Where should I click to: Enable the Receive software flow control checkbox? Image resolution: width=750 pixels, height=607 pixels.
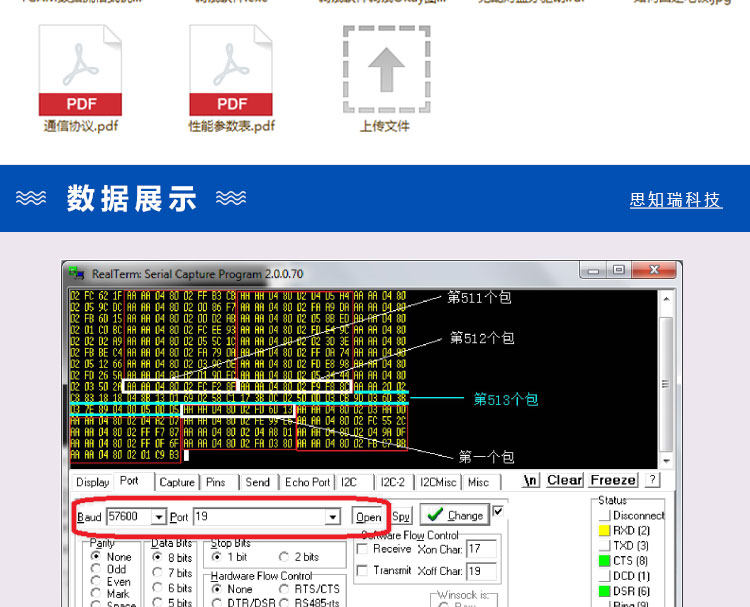[x=363, y=549]
